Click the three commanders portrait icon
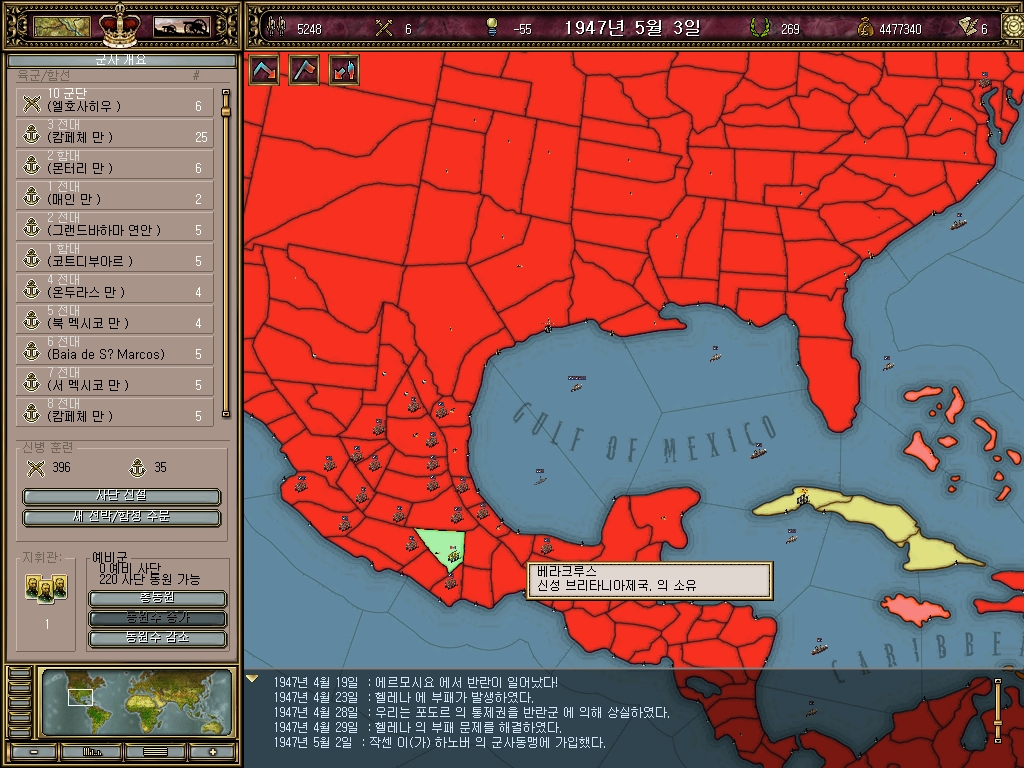This screenshot has width=1024, height=768. pyautogui.click(x=46, y=588)
